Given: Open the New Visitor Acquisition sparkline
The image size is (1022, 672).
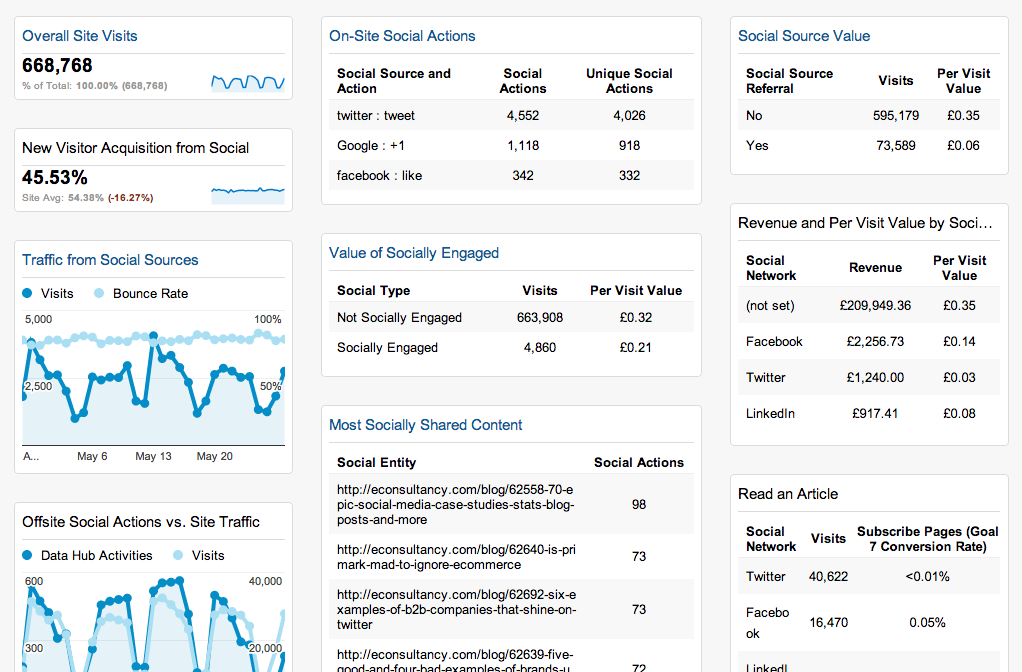Looking at the screenshot, I should coord(248,190).
